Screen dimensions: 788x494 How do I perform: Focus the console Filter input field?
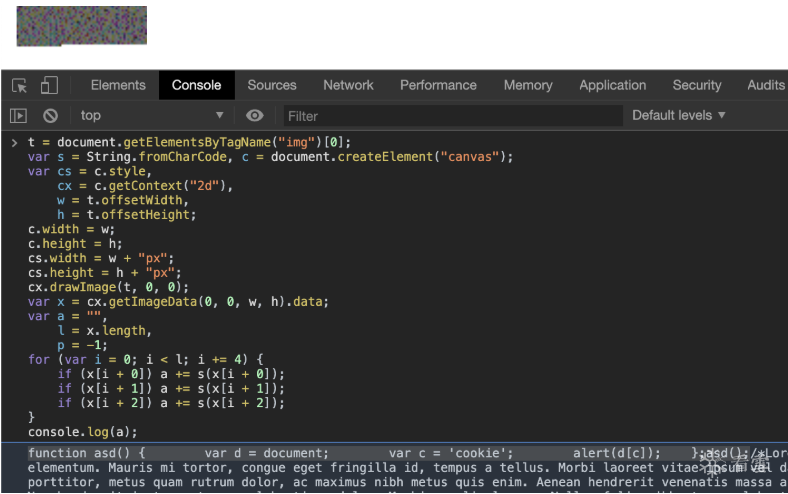pos(453,116)
